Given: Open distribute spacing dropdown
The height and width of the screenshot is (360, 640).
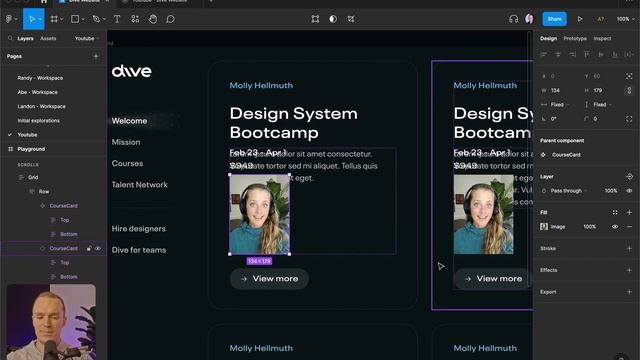Looking at the screenshot, I should click(x=629, y=54).
